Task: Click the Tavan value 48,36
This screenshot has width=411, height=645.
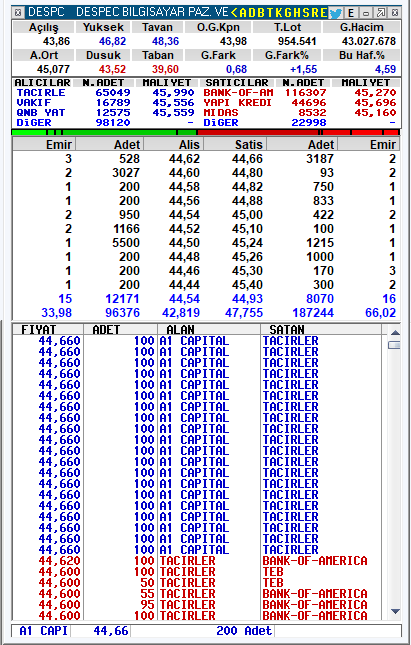Action: [x=165, y=41]
